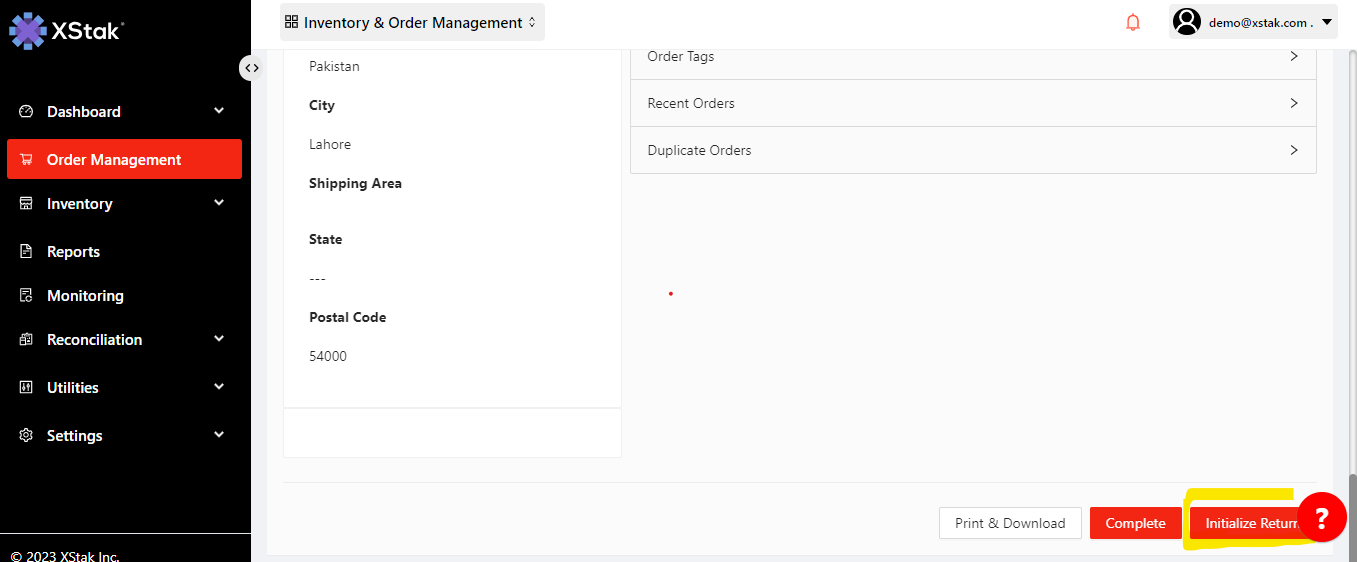Click the user avatar icon
Image resolution: width=1357 pixels, height=562 pixels.
point(1186,22)
